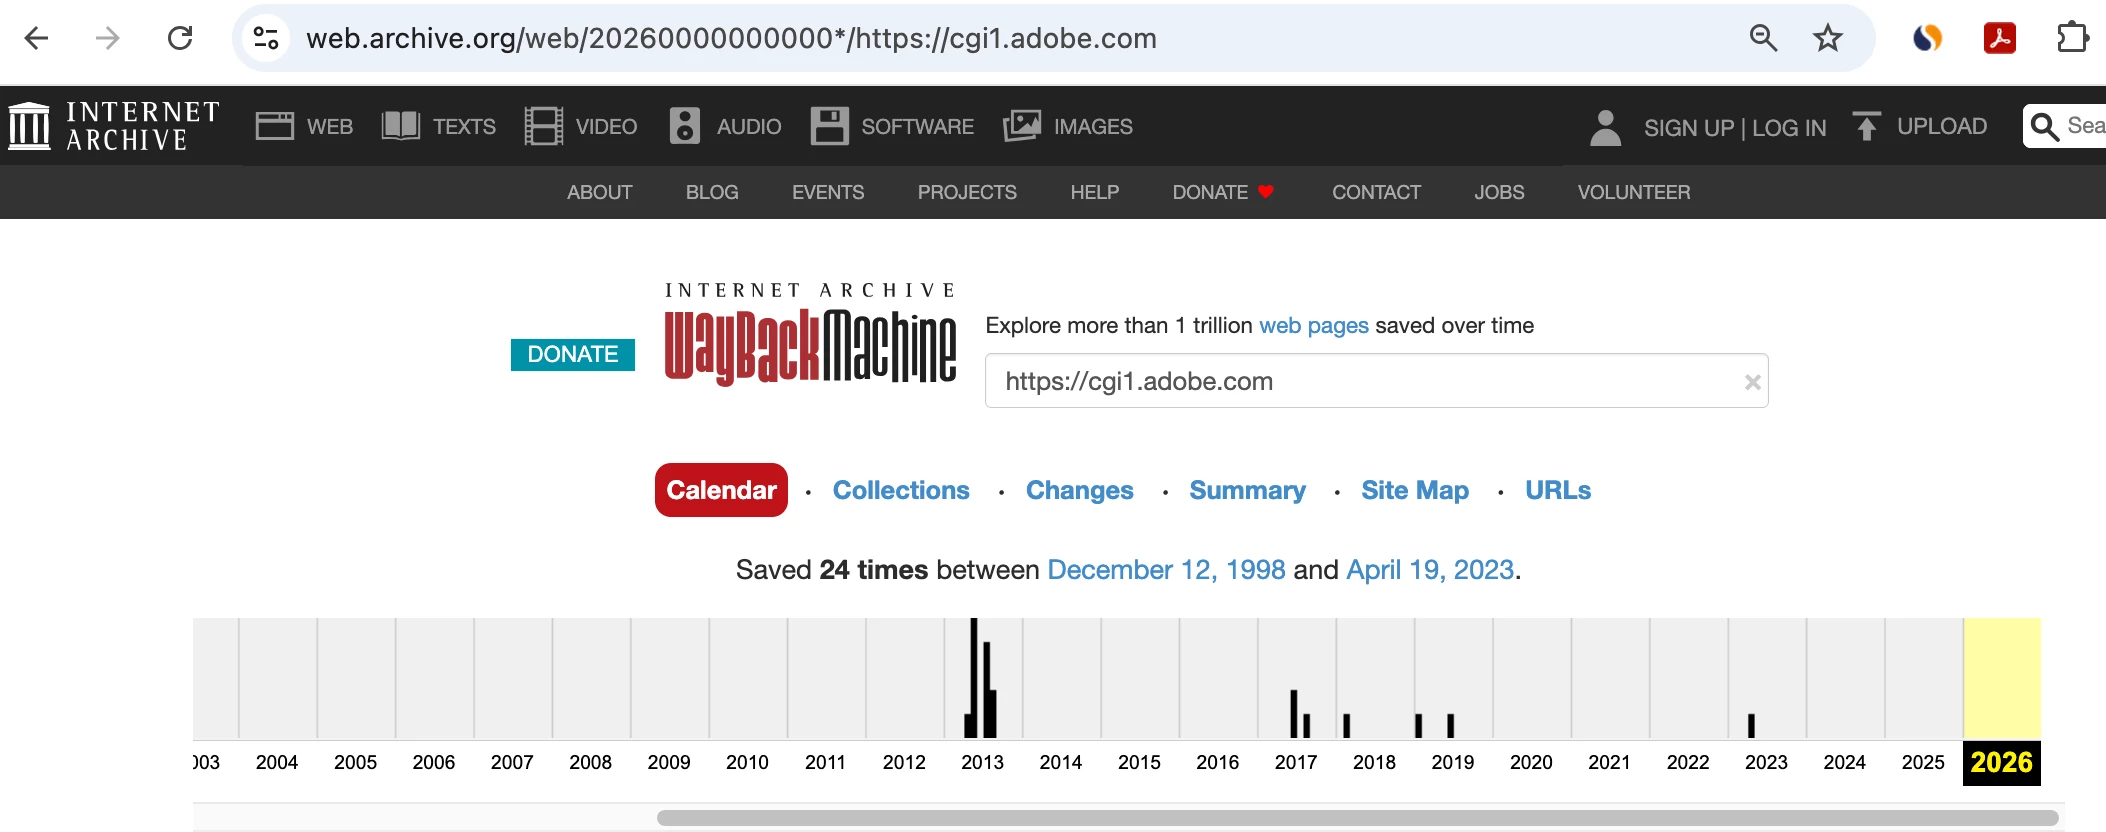Select year 2025 on the timeline
The height and width of the screenshot is (832, 2106).
[x=1923, y=762]
